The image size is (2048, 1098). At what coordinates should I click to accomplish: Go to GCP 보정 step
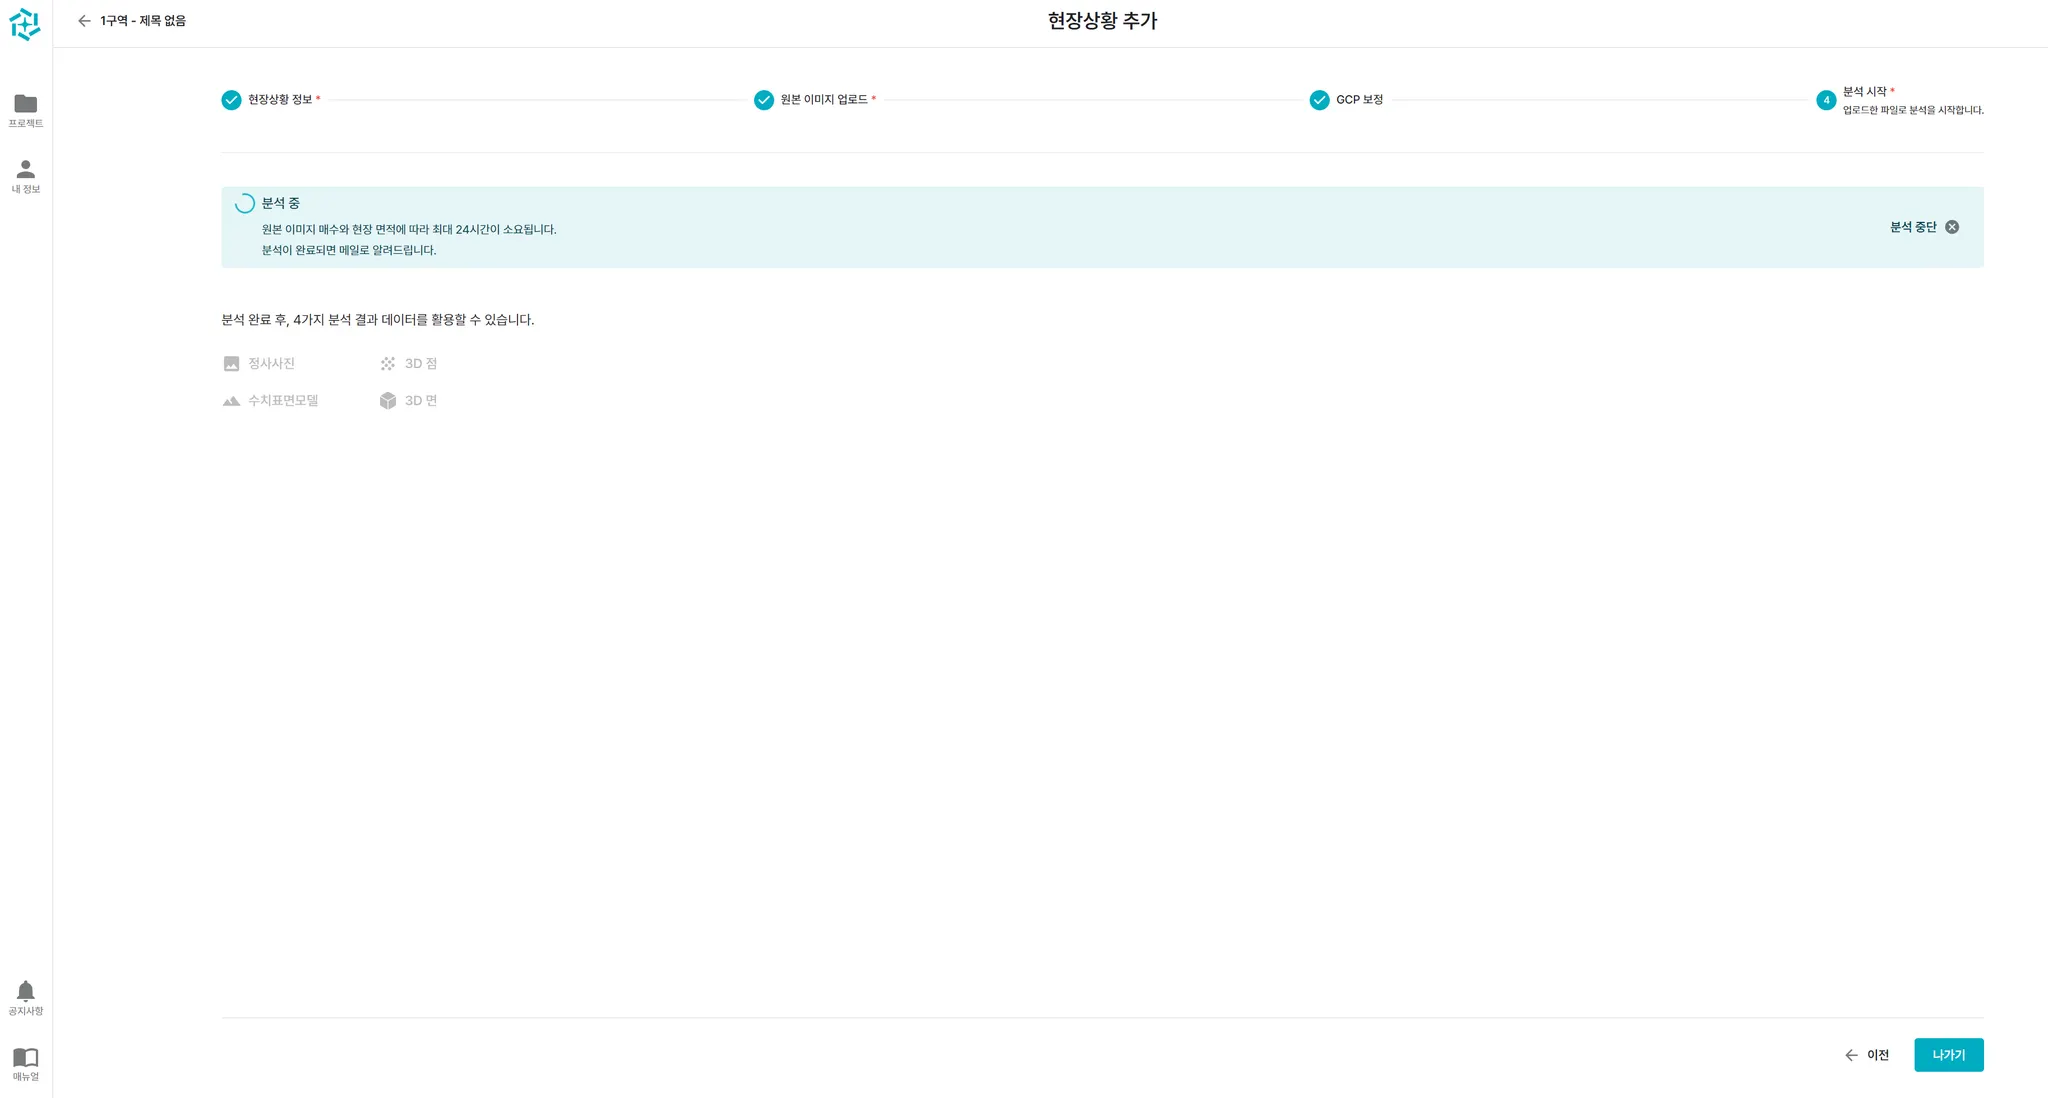click(x=1320, y=100)
